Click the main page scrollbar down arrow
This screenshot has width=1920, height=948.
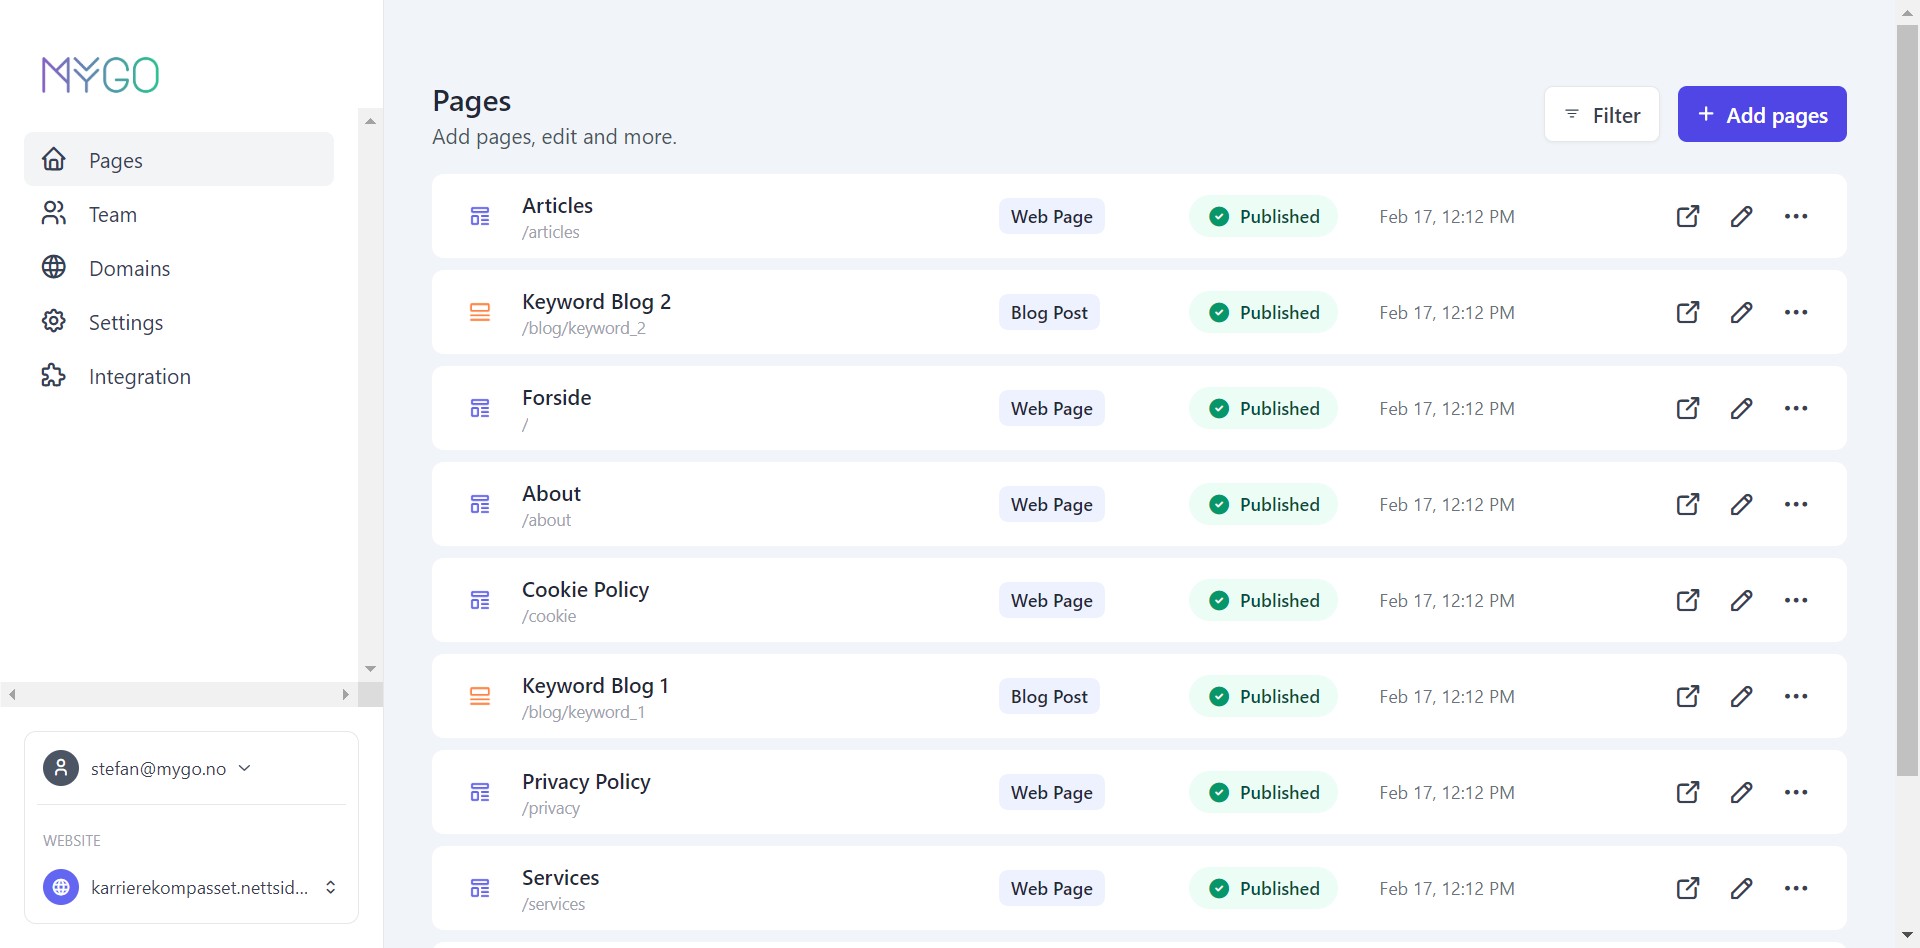coord(1907,935)
